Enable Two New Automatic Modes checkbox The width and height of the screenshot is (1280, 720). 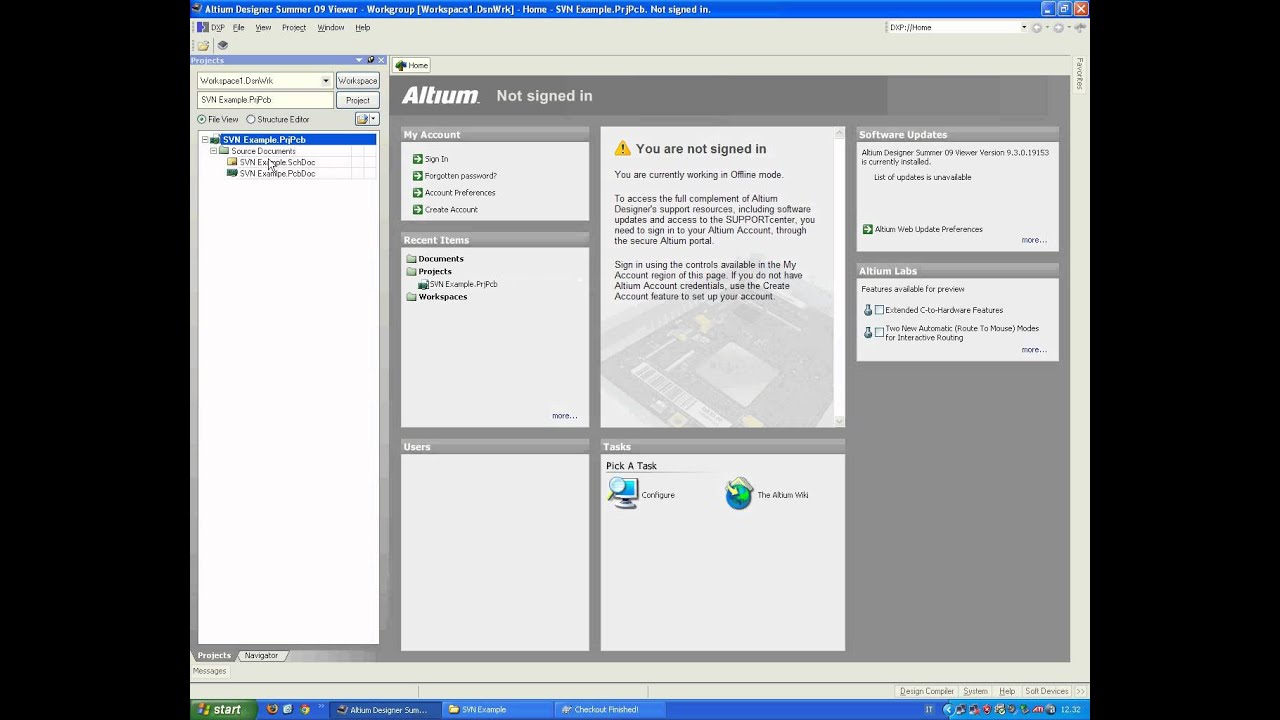click(x=880, y=332)
